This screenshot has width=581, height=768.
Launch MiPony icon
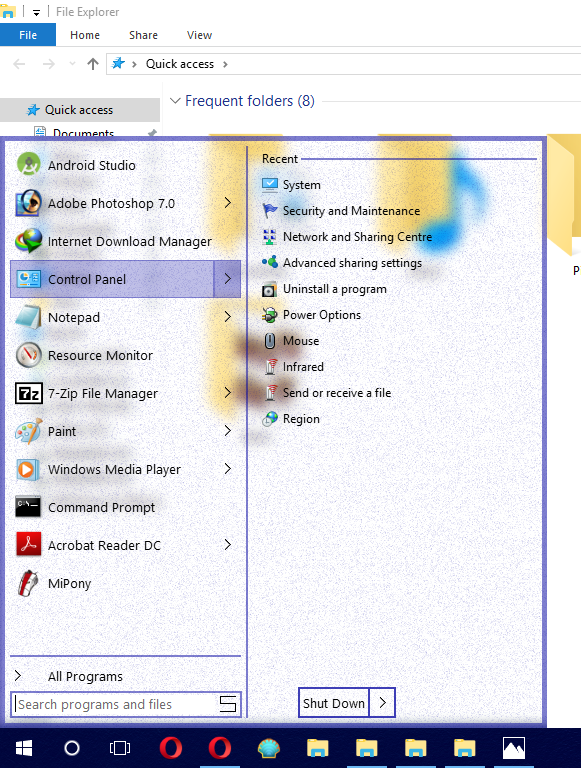click(29, 583)
